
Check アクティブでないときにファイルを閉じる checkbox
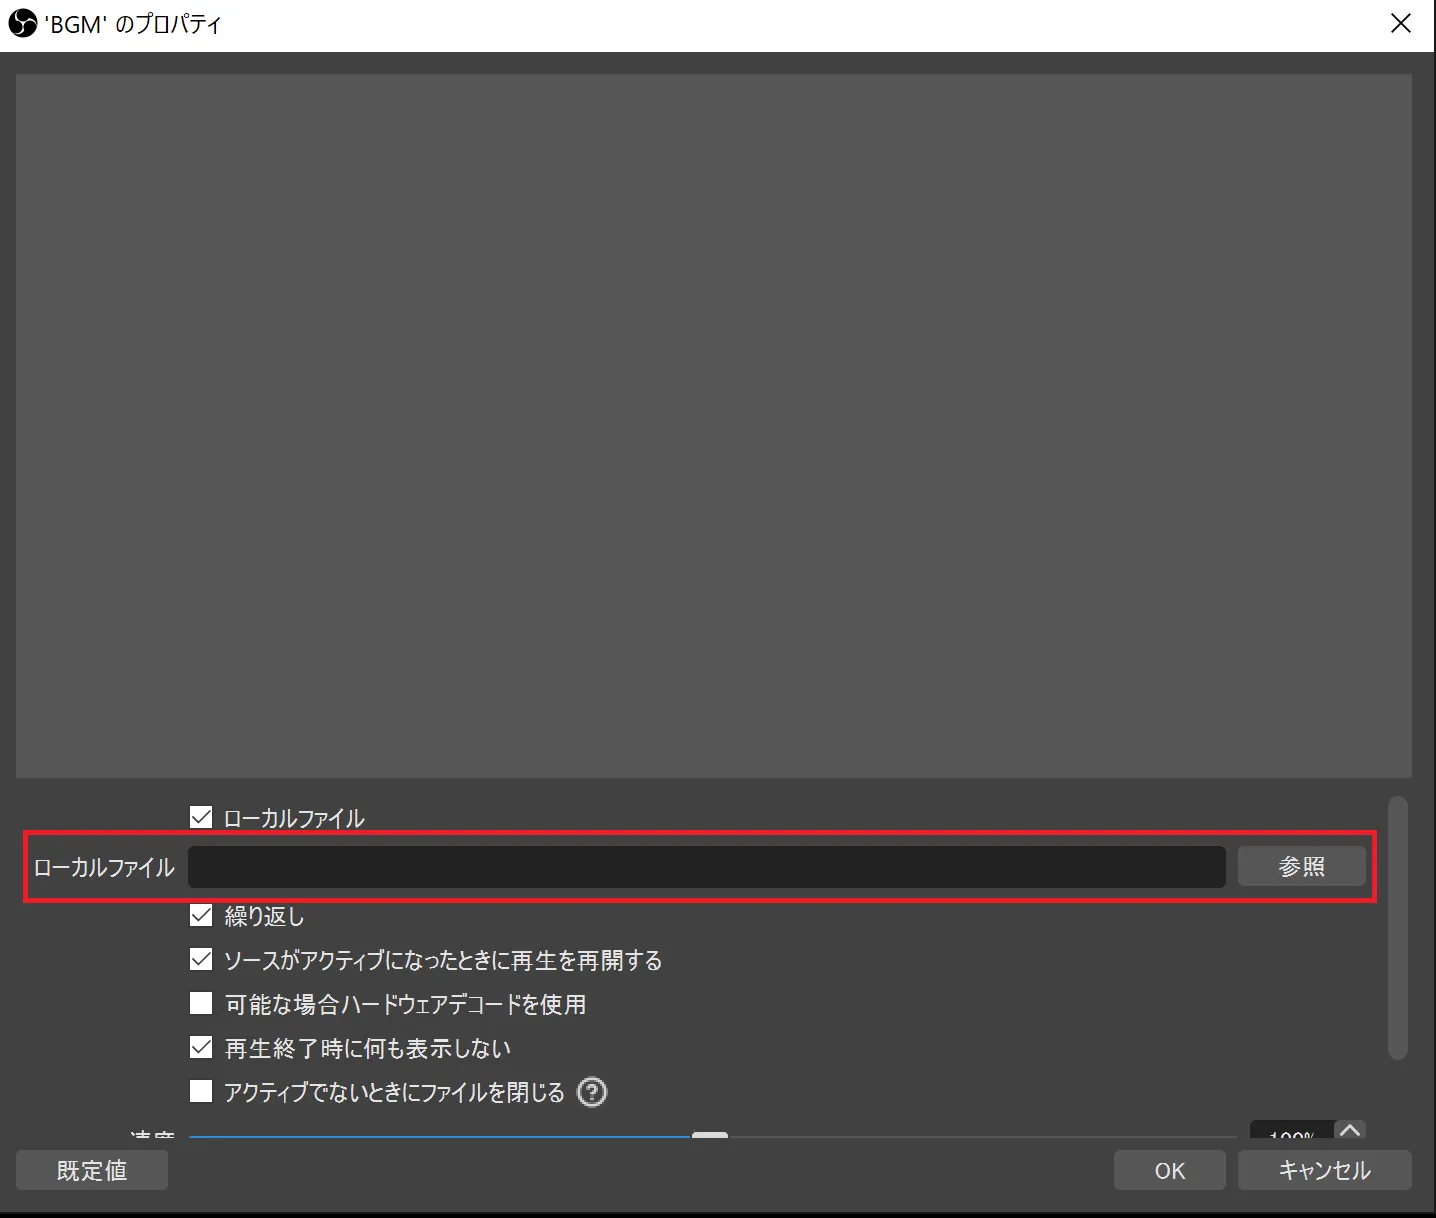point(201,1091)
